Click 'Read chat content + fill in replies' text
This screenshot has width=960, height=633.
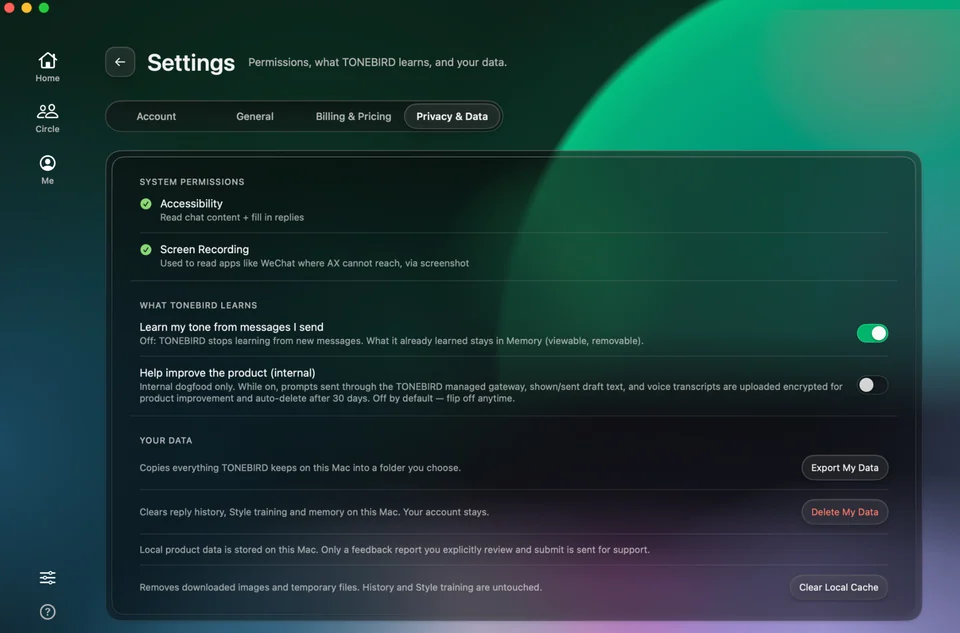tap(232, 217)
